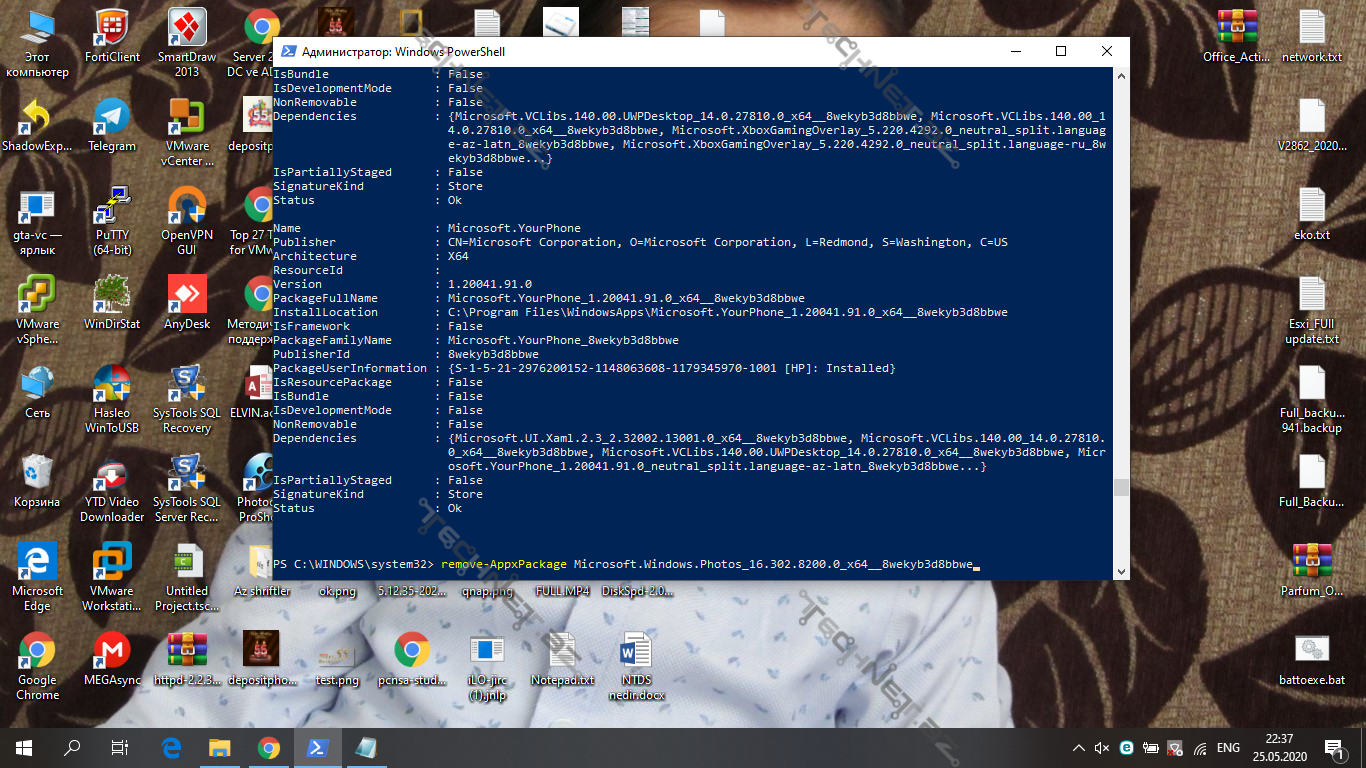Screen dimensions: 1366x768
Task: Open the ENG input language switcher
Action: [x=1228, y=747]
